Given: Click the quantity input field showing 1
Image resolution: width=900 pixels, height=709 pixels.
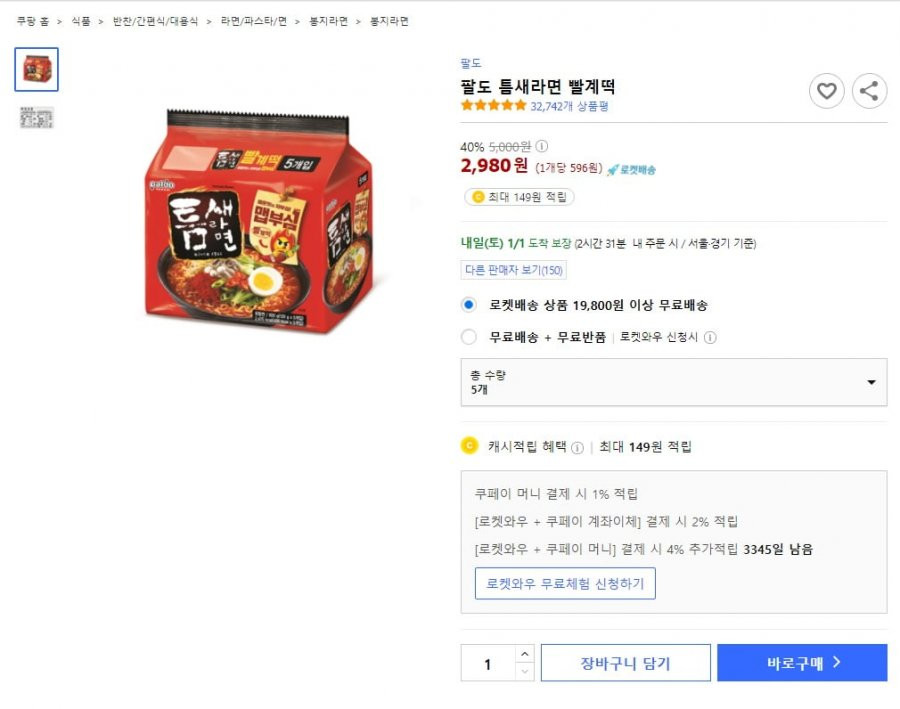Looking at the screenshot, I should click(x=488, y=663).
